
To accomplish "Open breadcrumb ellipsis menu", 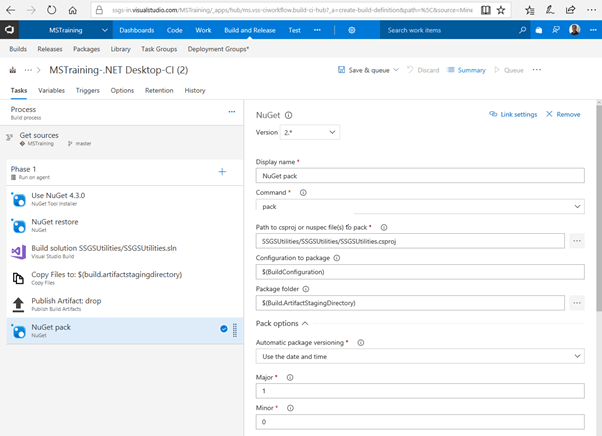I will tap(28, 70).
